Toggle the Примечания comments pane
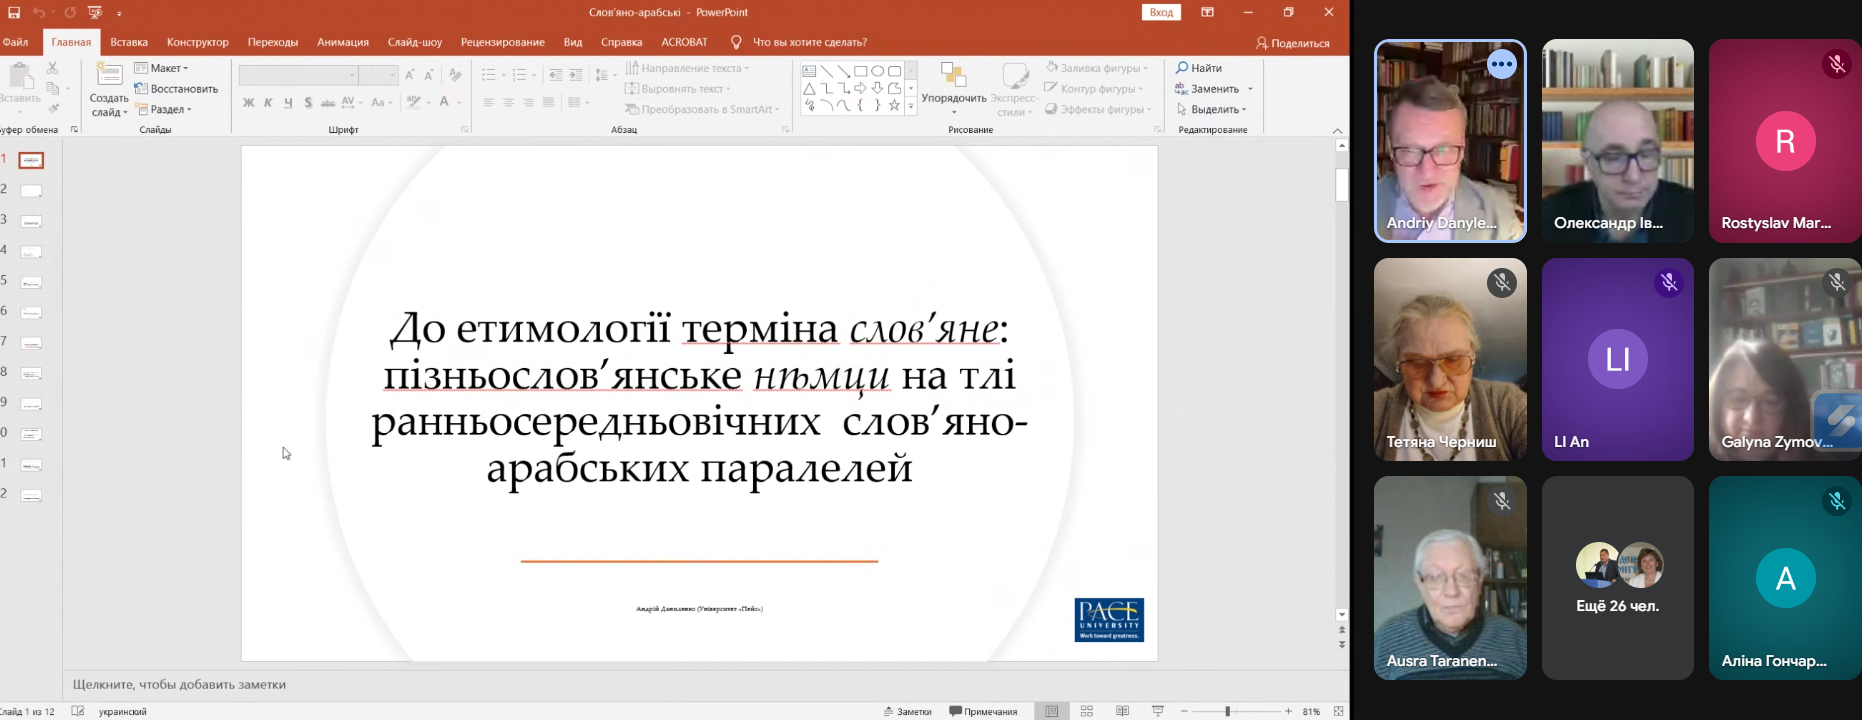This screenshot has height=720, width=1862. coord(983,711)
